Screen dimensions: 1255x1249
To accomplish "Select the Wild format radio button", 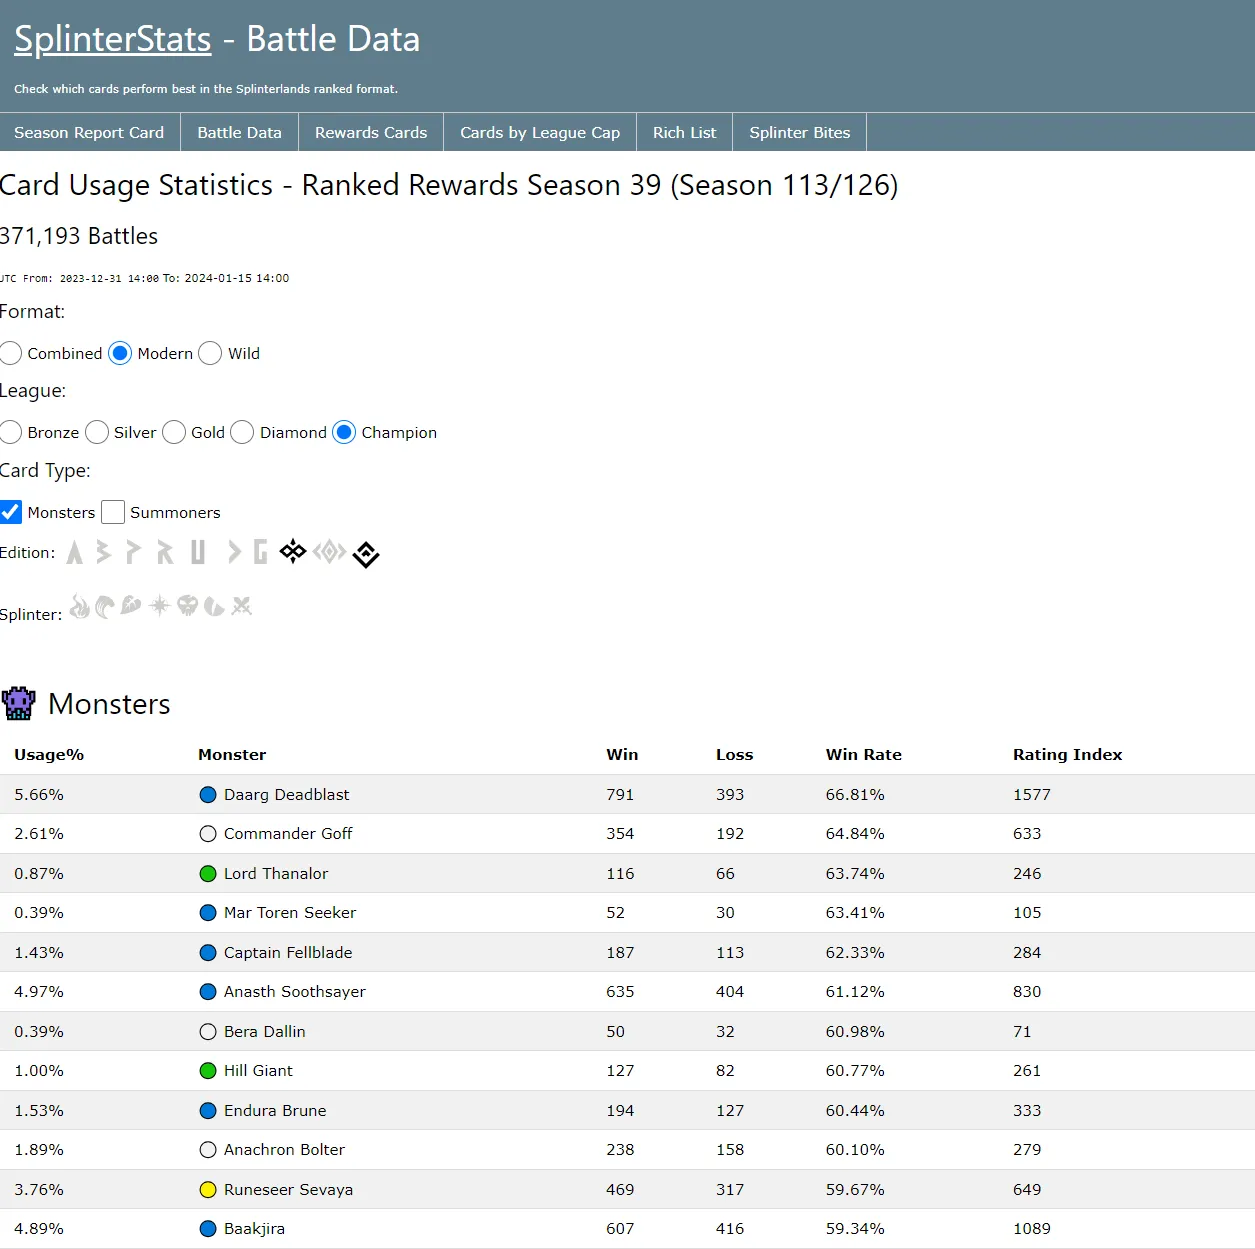I will point(210,353).
